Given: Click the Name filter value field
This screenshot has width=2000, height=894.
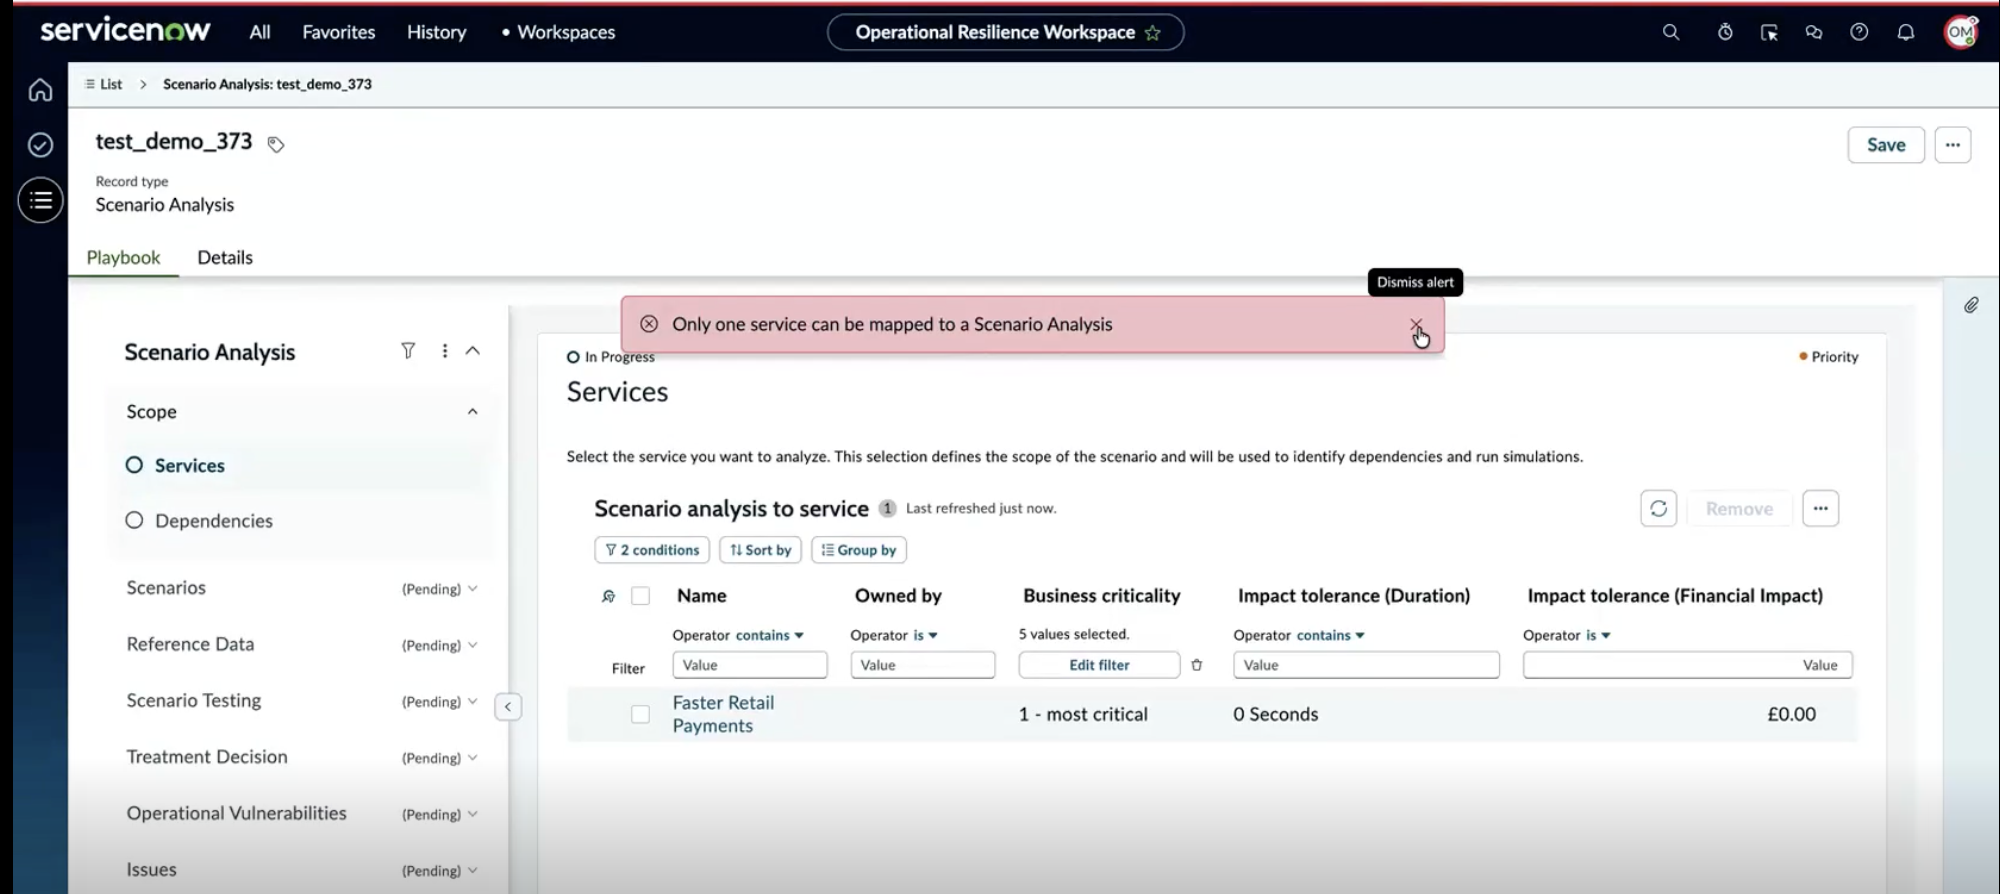Looking at the screenshot, I should pyautogui.click(x=750, y=665).
